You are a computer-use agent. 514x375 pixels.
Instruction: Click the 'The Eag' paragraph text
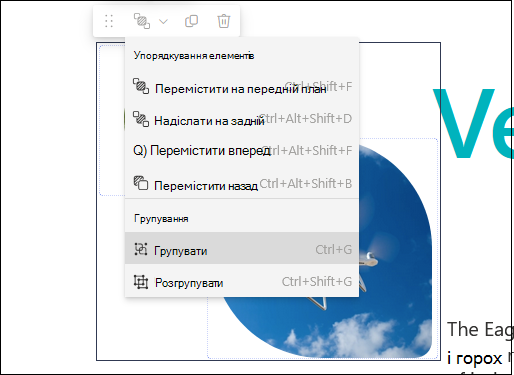tap(480, 329)
